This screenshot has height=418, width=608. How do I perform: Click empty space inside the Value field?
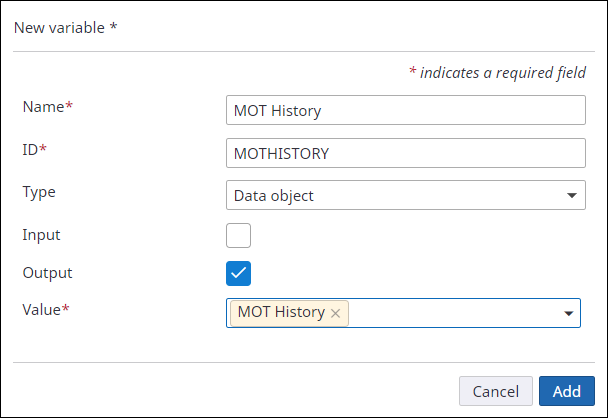450,313
